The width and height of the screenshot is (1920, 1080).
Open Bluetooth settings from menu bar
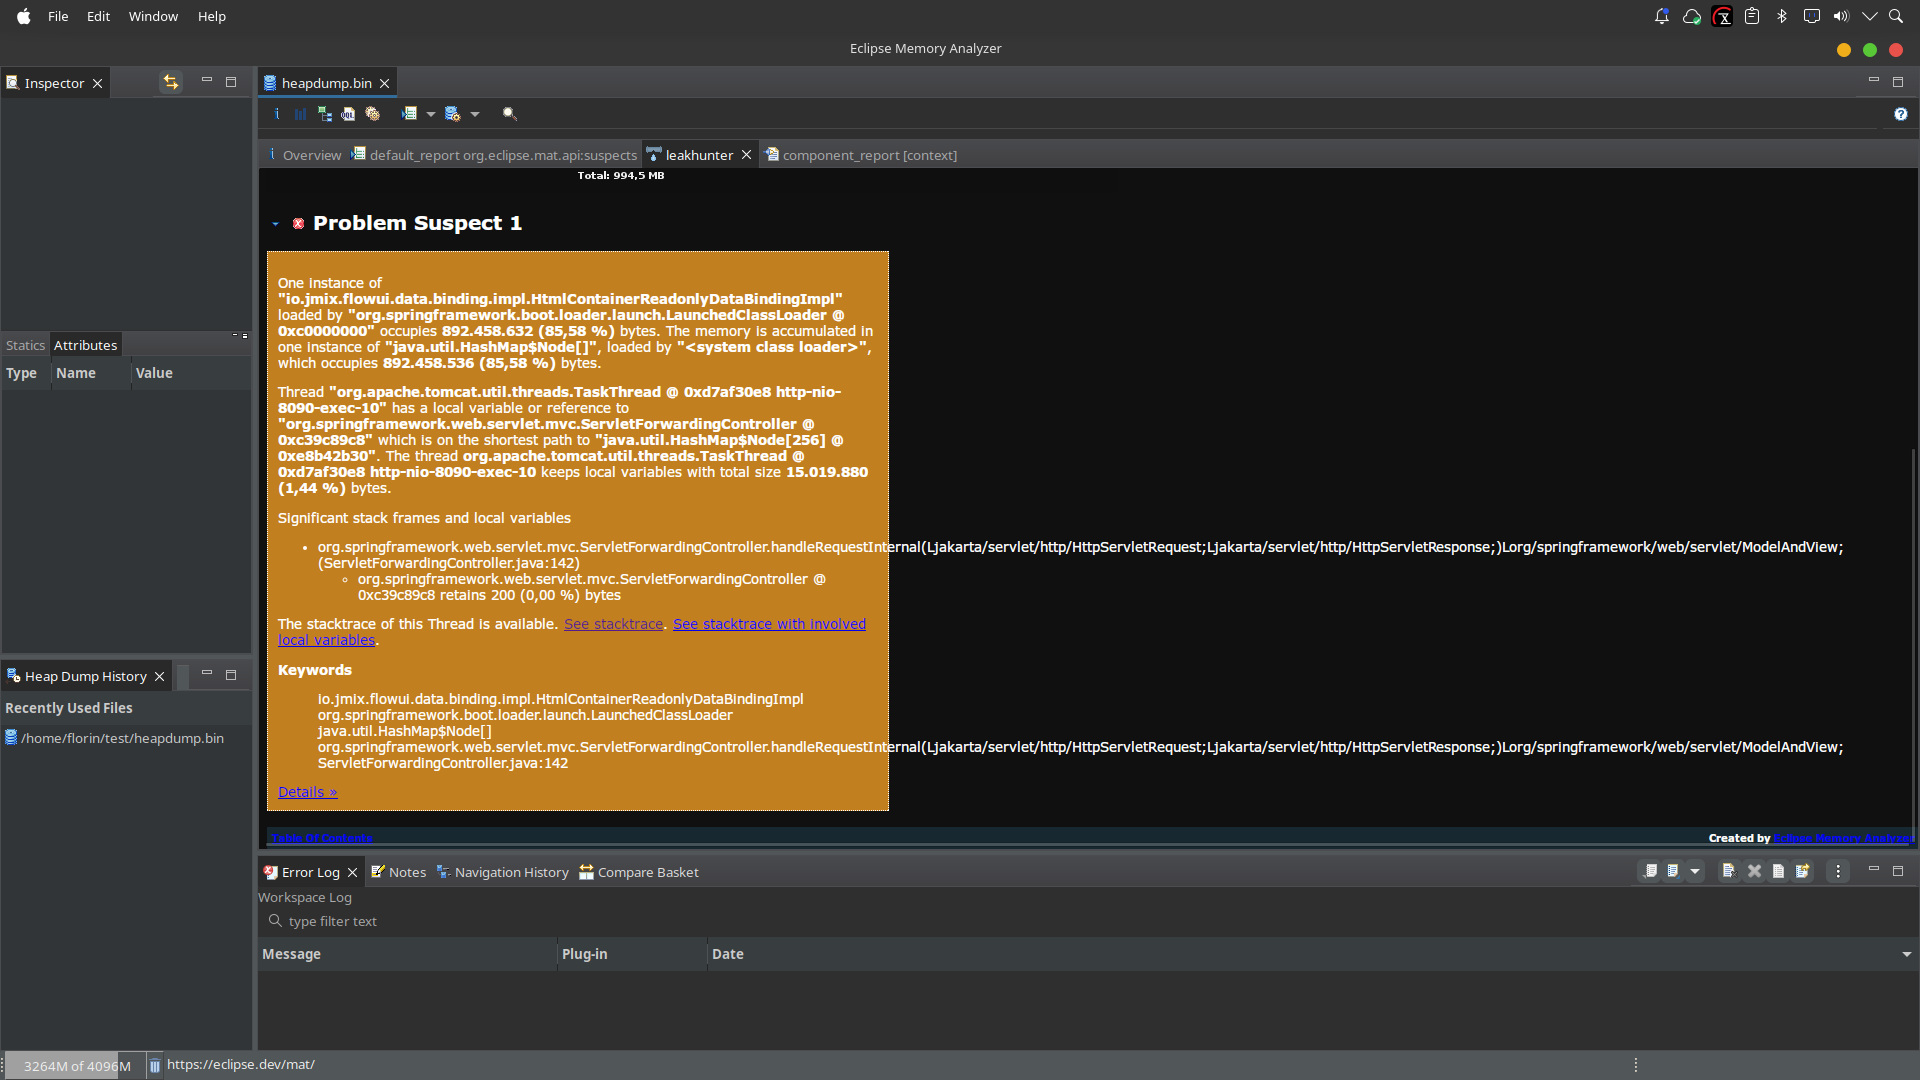(x=1782, y=16)
